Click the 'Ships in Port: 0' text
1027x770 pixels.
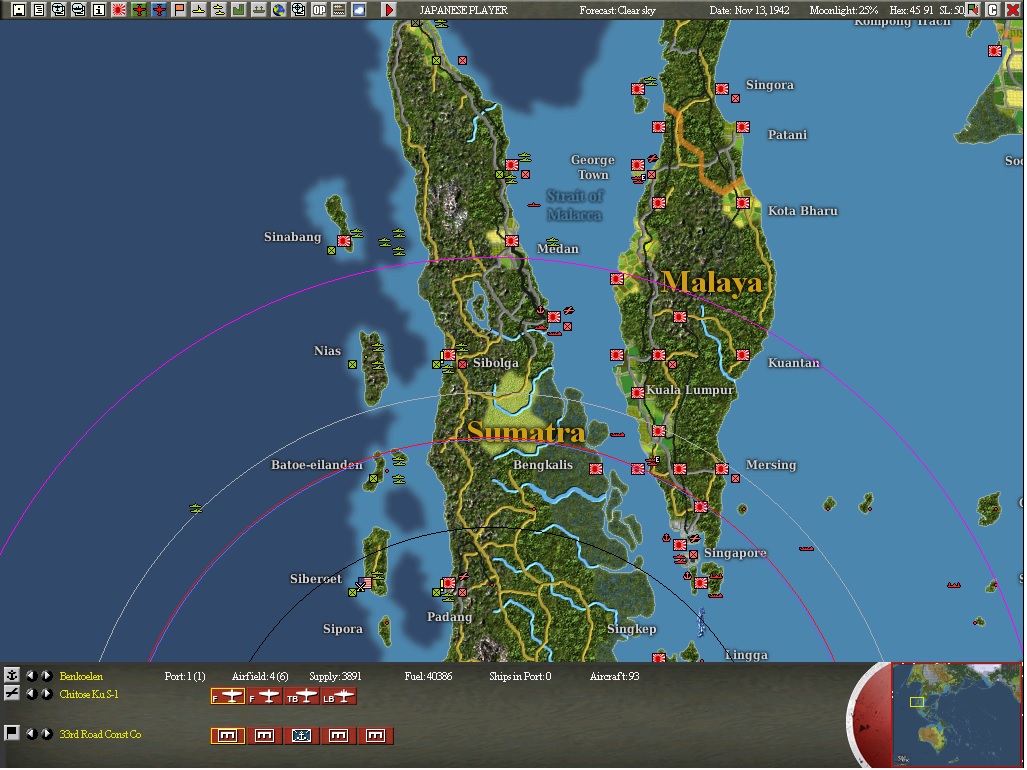520,676
